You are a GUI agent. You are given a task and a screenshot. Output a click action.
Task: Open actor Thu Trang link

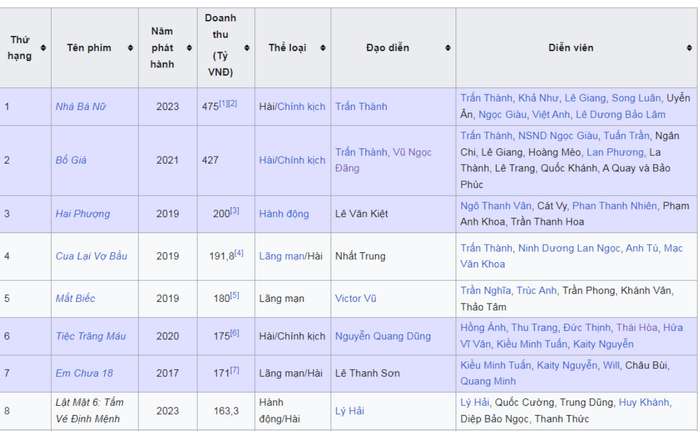(x=534, y=328)
